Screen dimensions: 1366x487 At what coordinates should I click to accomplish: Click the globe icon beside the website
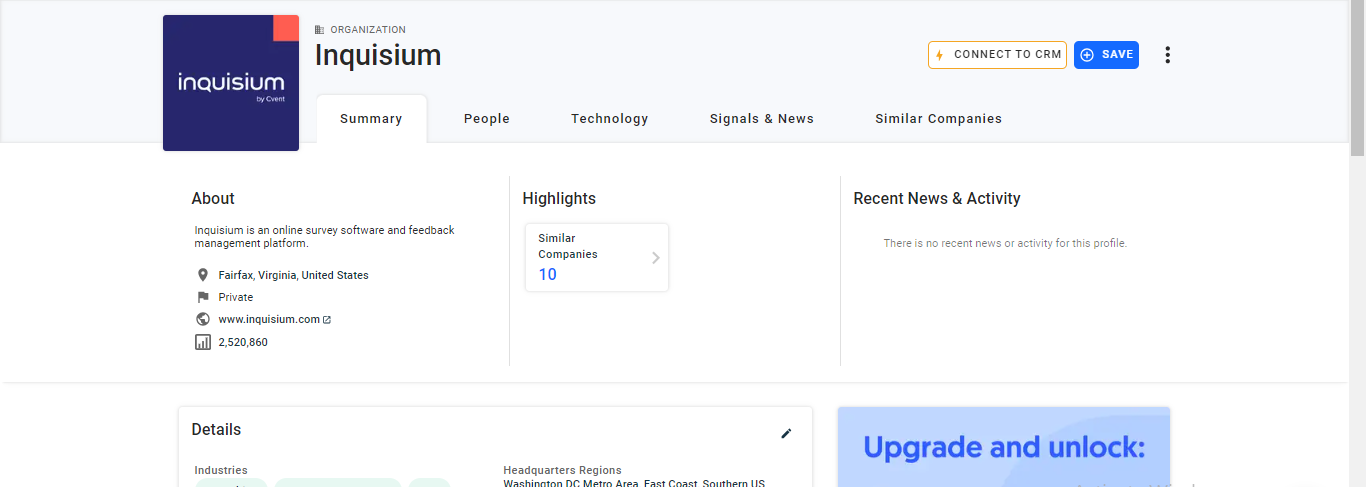203,320
